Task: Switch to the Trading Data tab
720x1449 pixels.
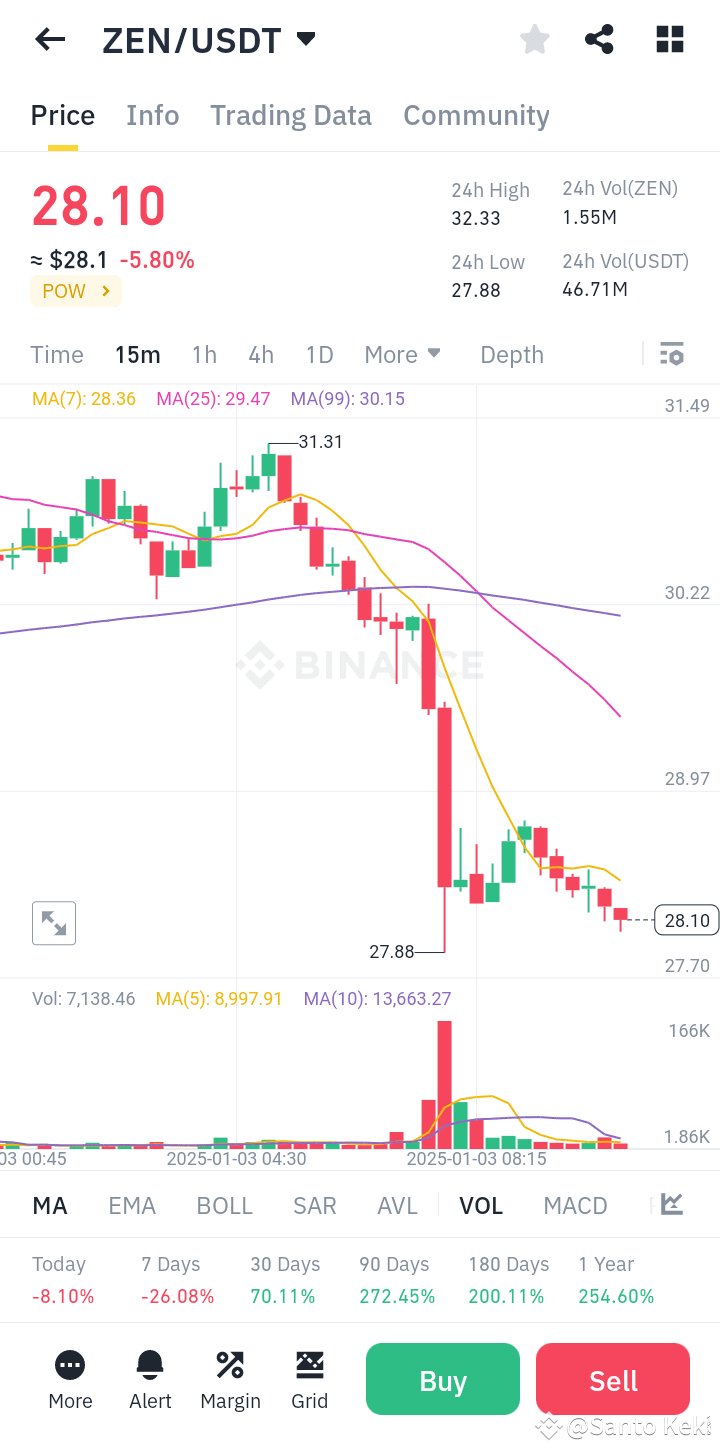Action: (x=290, y=116)
